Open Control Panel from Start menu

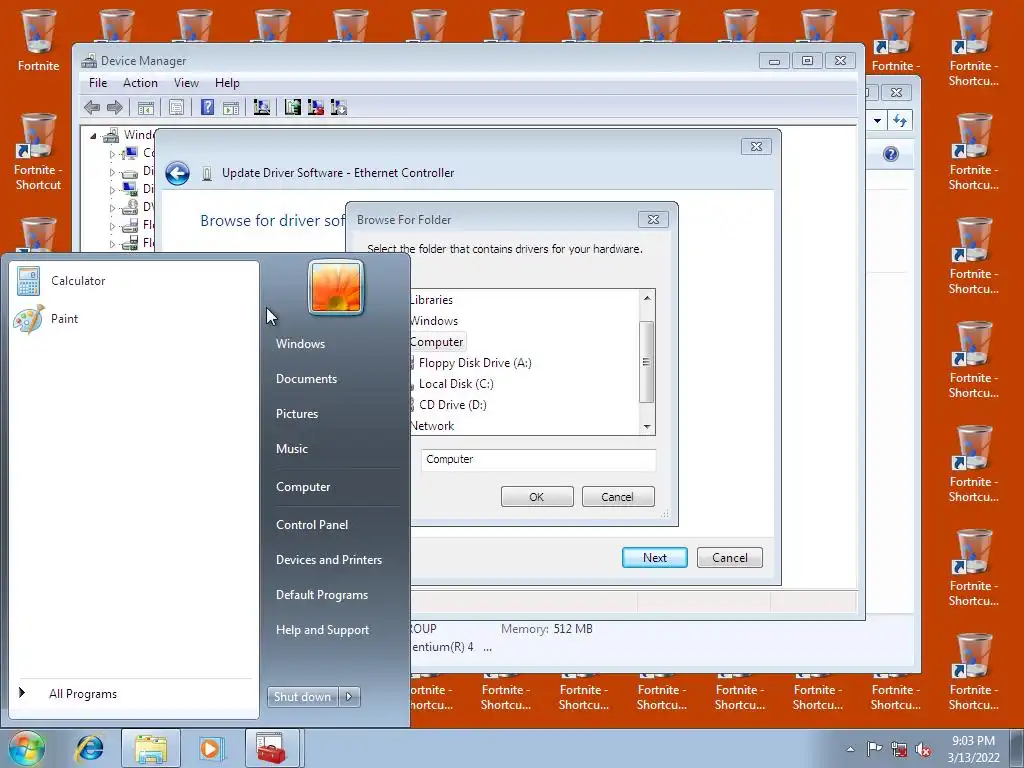pos(312,525)
